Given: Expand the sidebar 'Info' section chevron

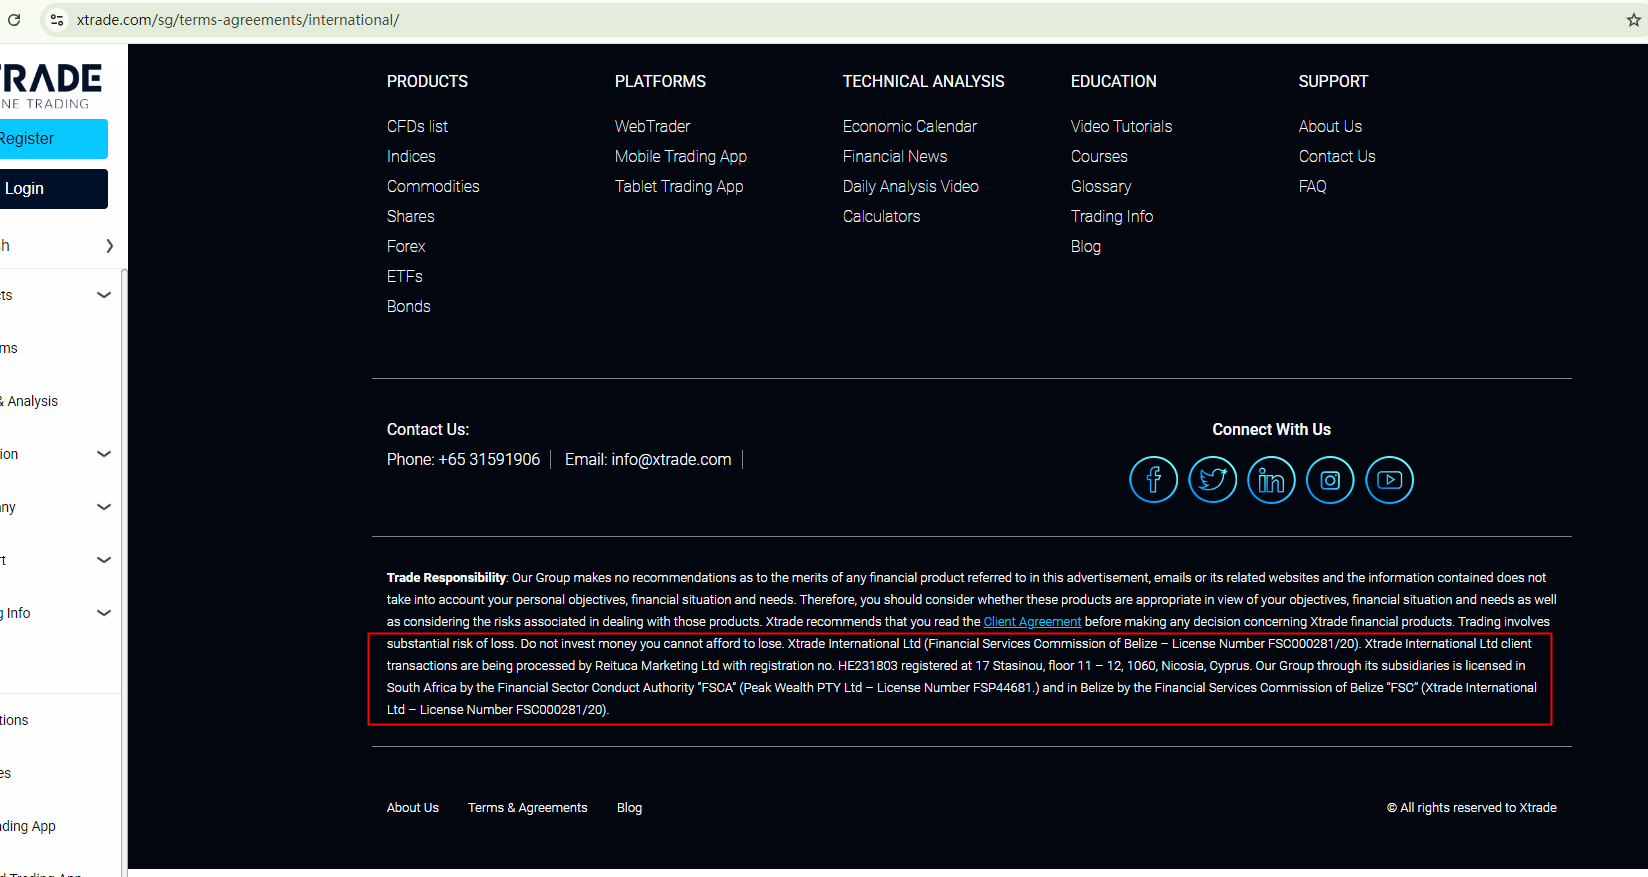Looking at the screenshot, I should coord(104,613).
